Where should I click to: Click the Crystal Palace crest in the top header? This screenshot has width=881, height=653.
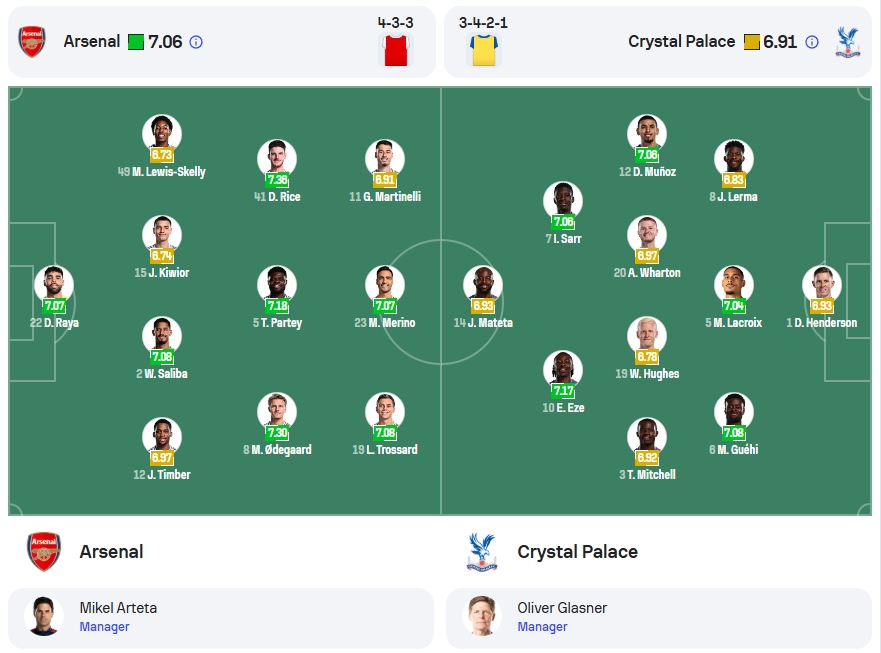pyautogui.click(x=847, y=42)
